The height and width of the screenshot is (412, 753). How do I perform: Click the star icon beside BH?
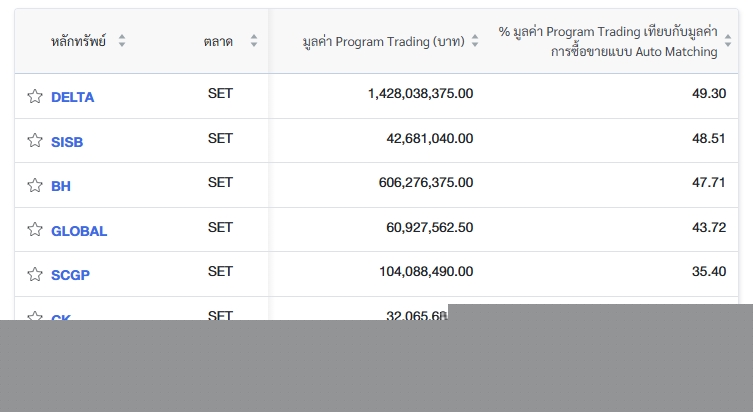[35, 185]
